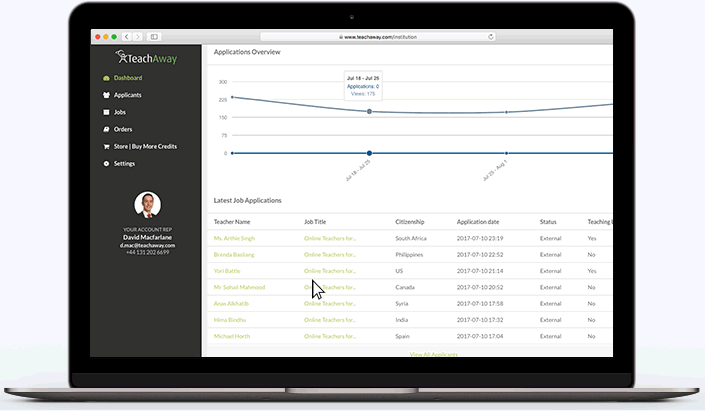Click the 'Philippines' citizenship cell
The image size is (705, 411).
409,255
